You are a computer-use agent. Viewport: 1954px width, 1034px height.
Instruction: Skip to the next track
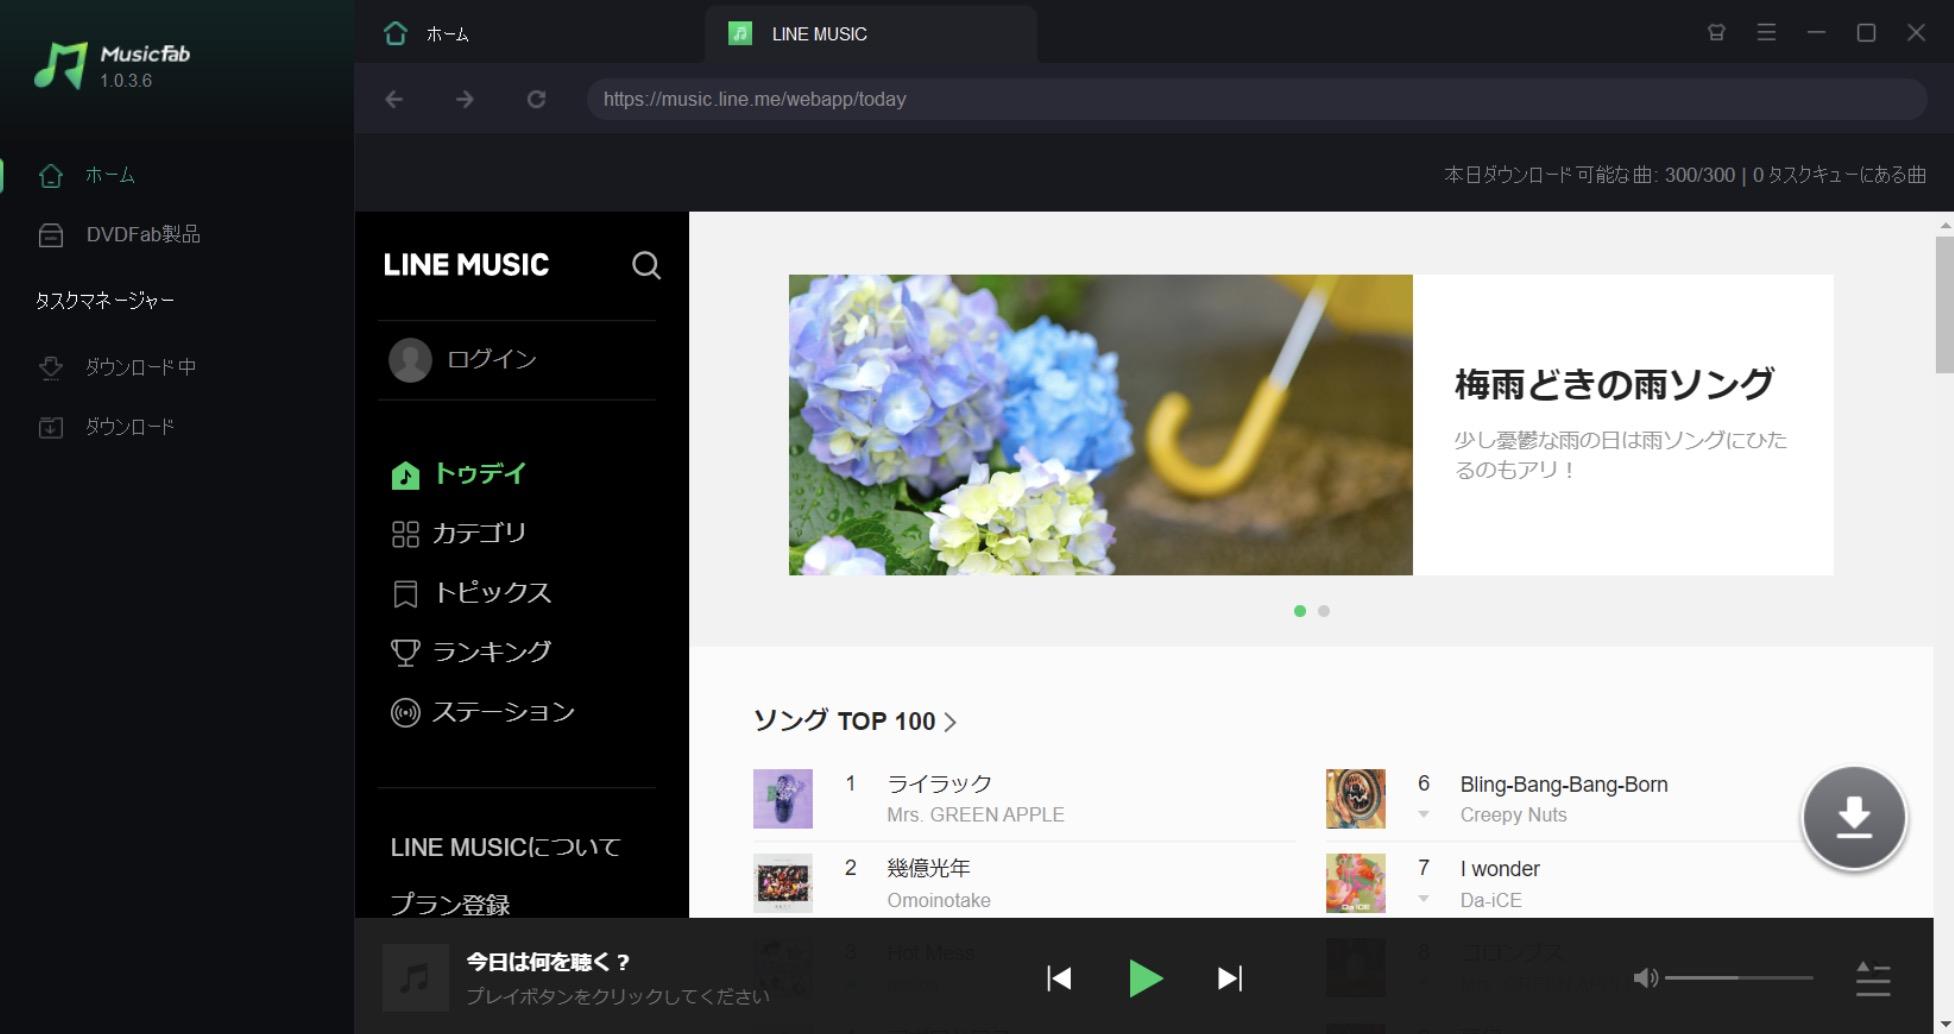pyautogui.click(x=1230, y=978)
